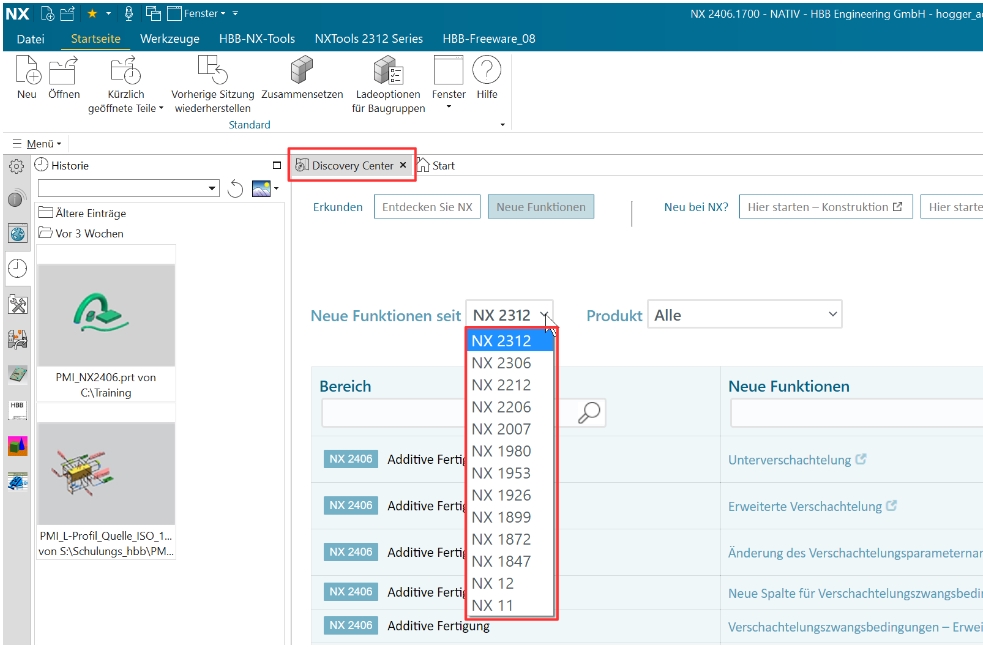Select the Historie clock sidebar icon
Image resolution: width=983 pixels, height=650 pixels.
[x=18, y=268]
